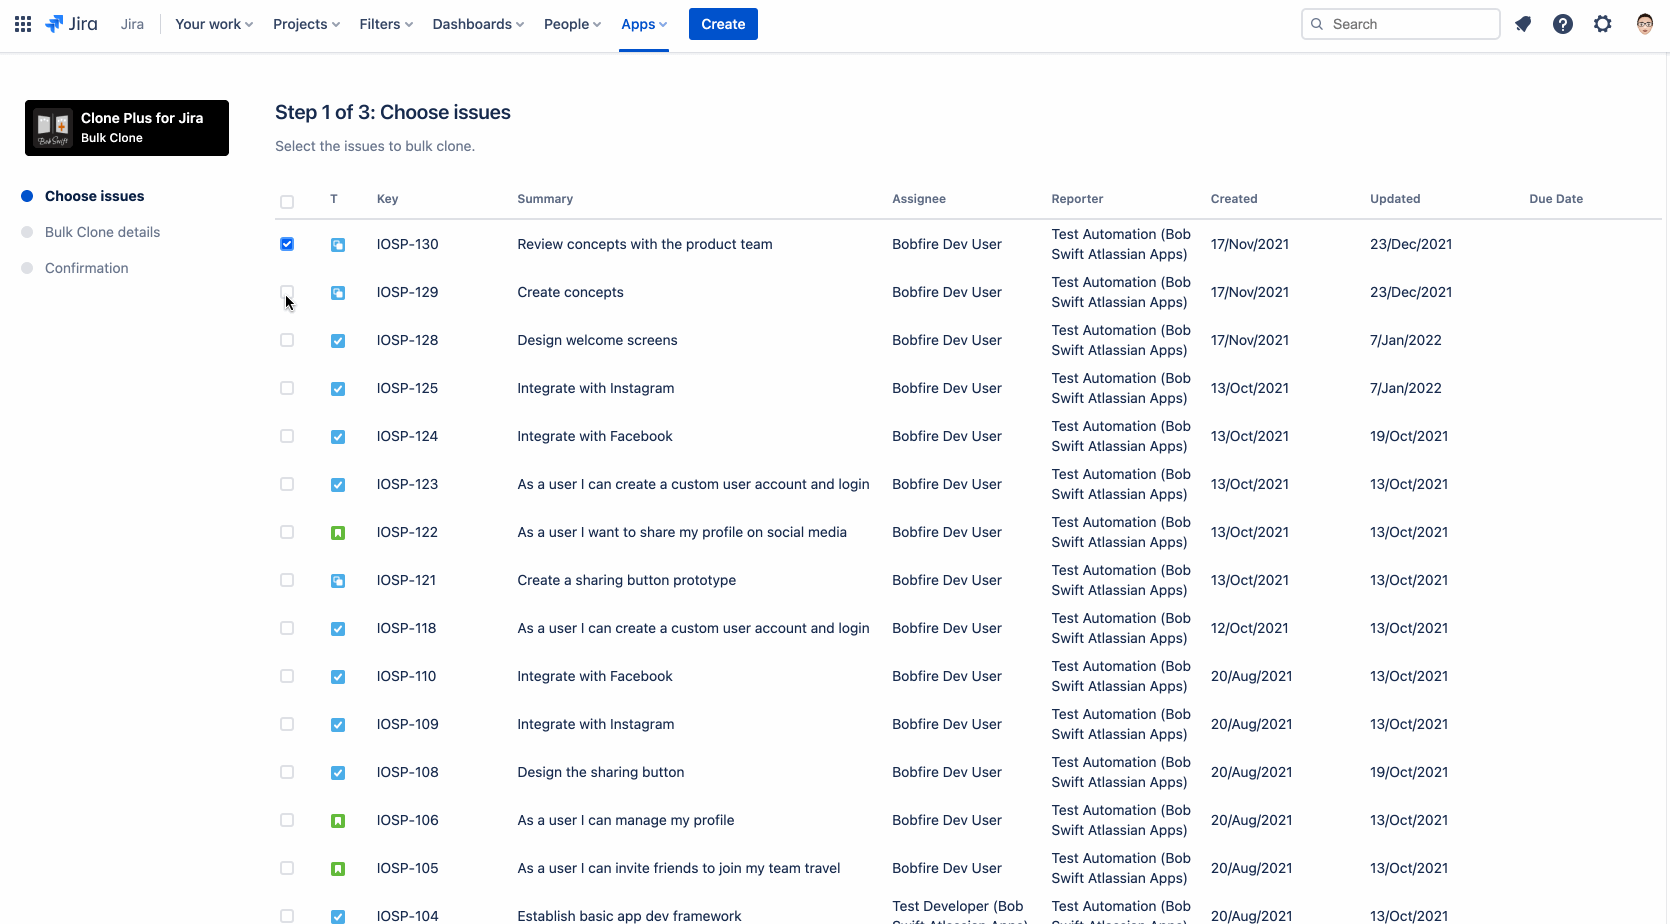Go to the Confirmation step
This screenshot has height=924, width=1670.
pyautogui.click(x=86, y=268)
